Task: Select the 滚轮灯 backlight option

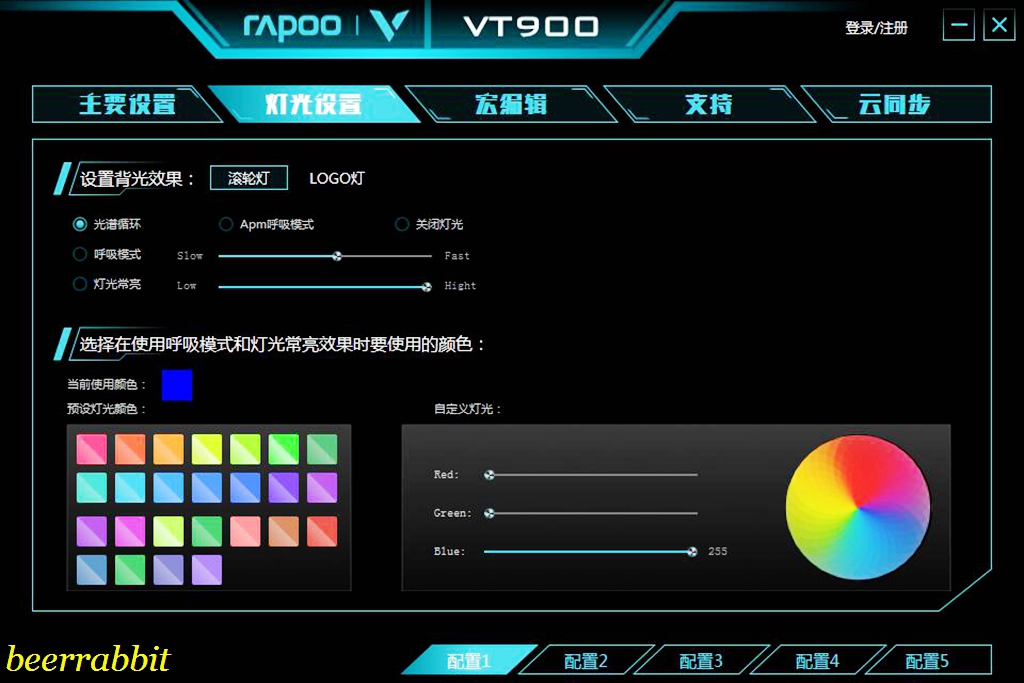Action: pyautogui.click(x=248, y=178)
